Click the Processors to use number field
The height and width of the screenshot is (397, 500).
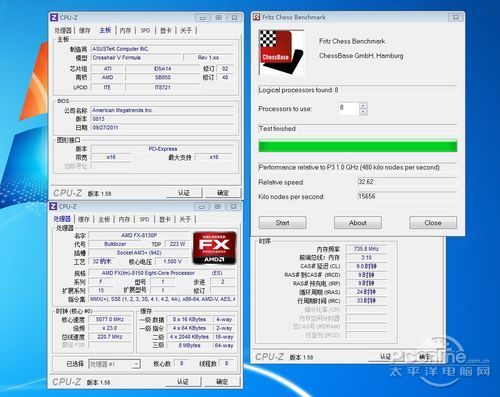pyautogui.click(x=349, y=108)
